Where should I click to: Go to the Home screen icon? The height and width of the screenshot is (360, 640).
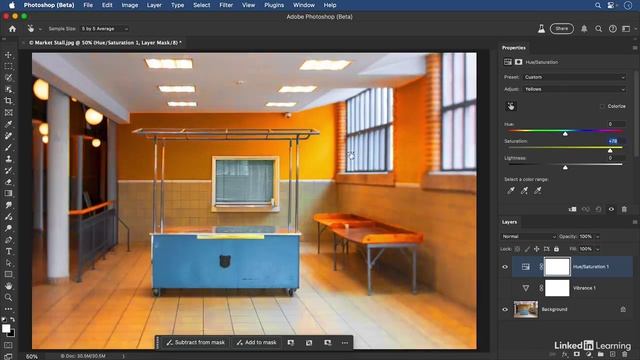click(12, 29)
